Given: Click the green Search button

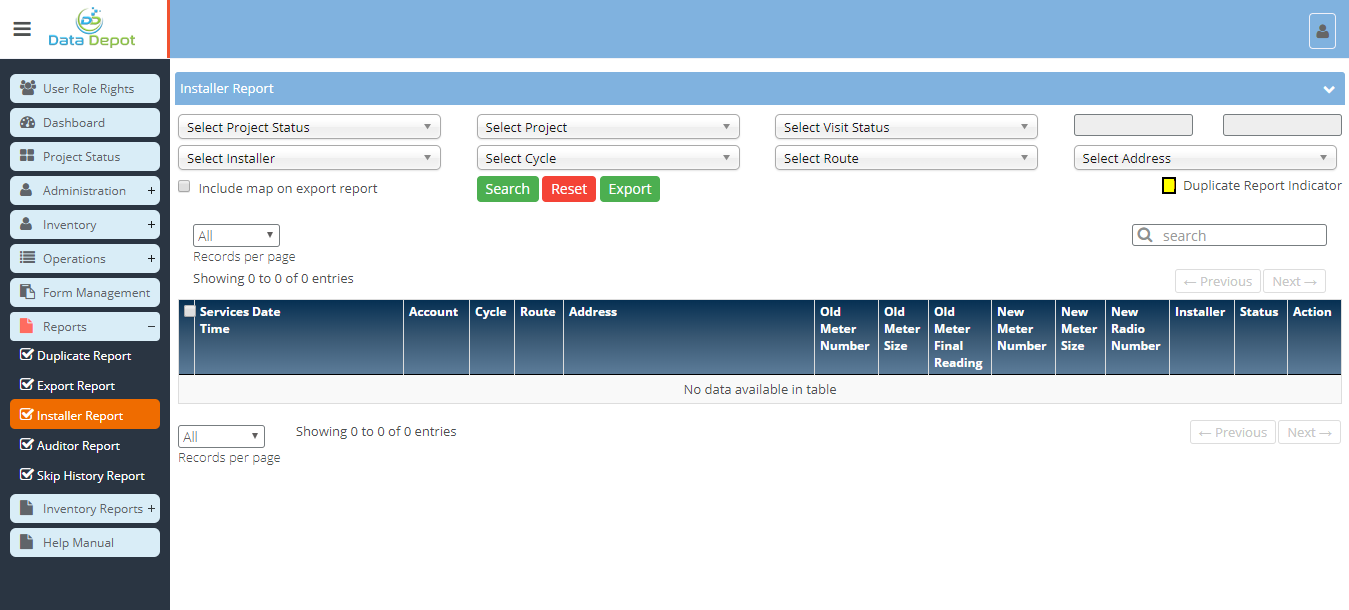Looking at the screenshot, I should click(507, 189).
